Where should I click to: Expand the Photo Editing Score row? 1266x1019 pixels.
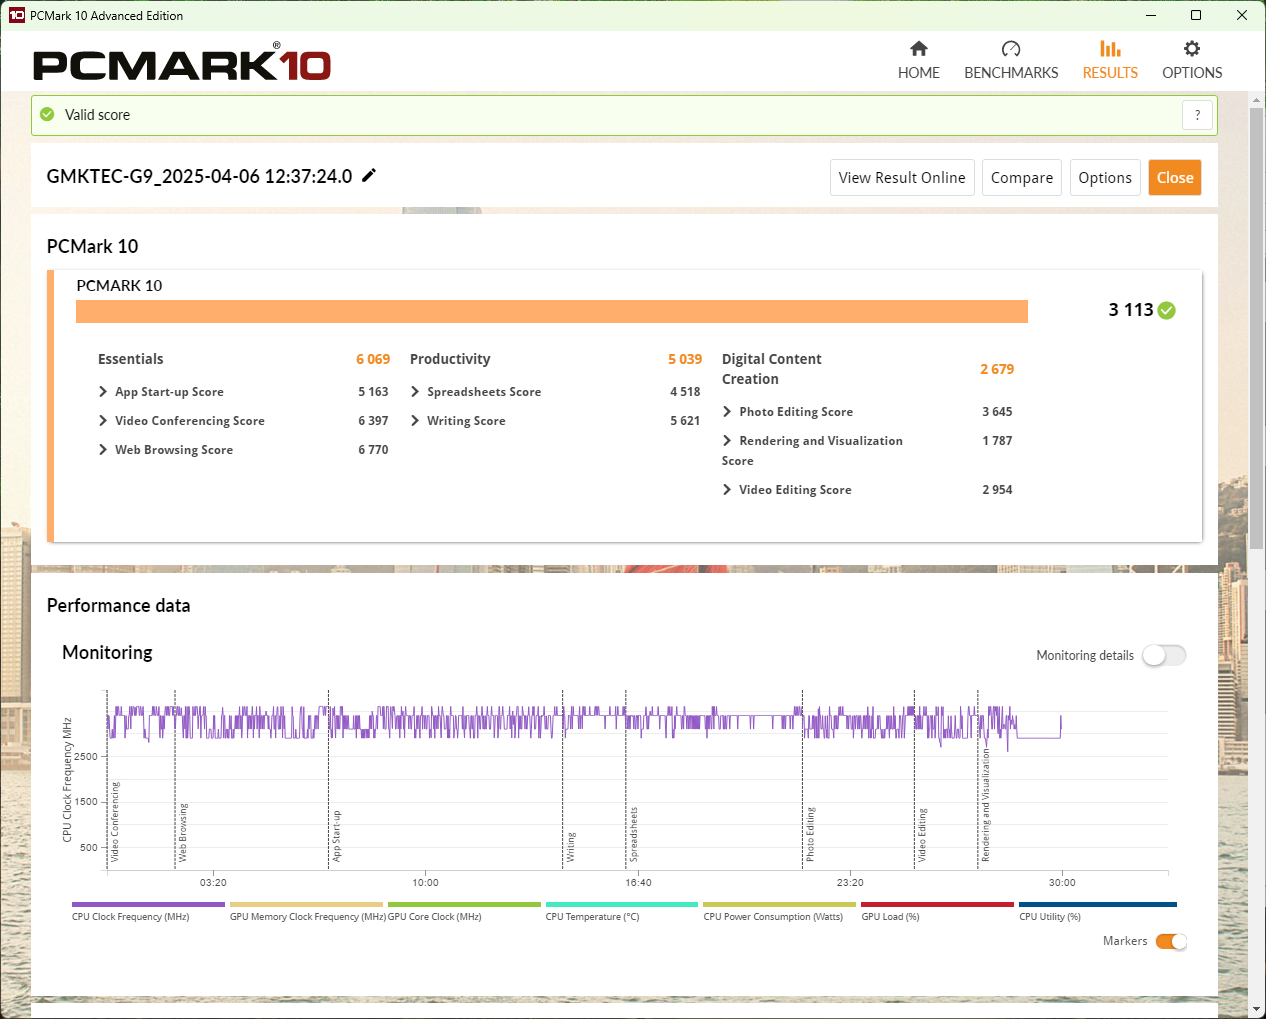click(x=727, y=412)
